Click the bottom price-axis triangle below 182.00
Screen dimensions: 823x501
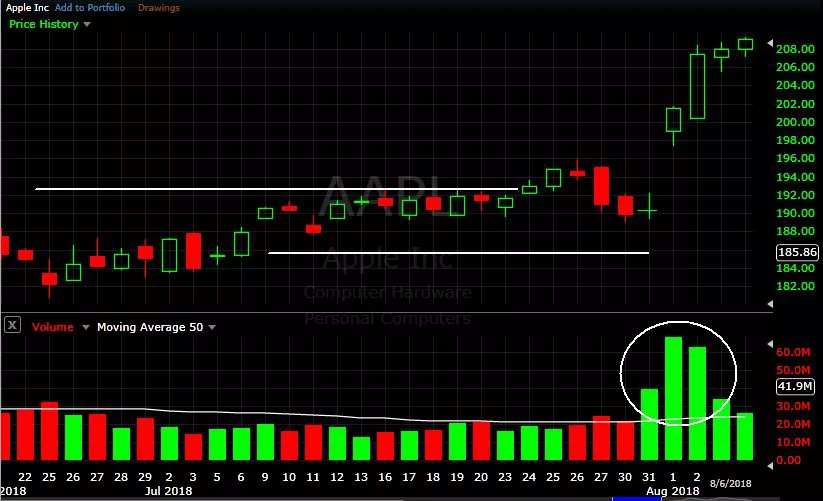pyautogui.click(x=770, y=304)
